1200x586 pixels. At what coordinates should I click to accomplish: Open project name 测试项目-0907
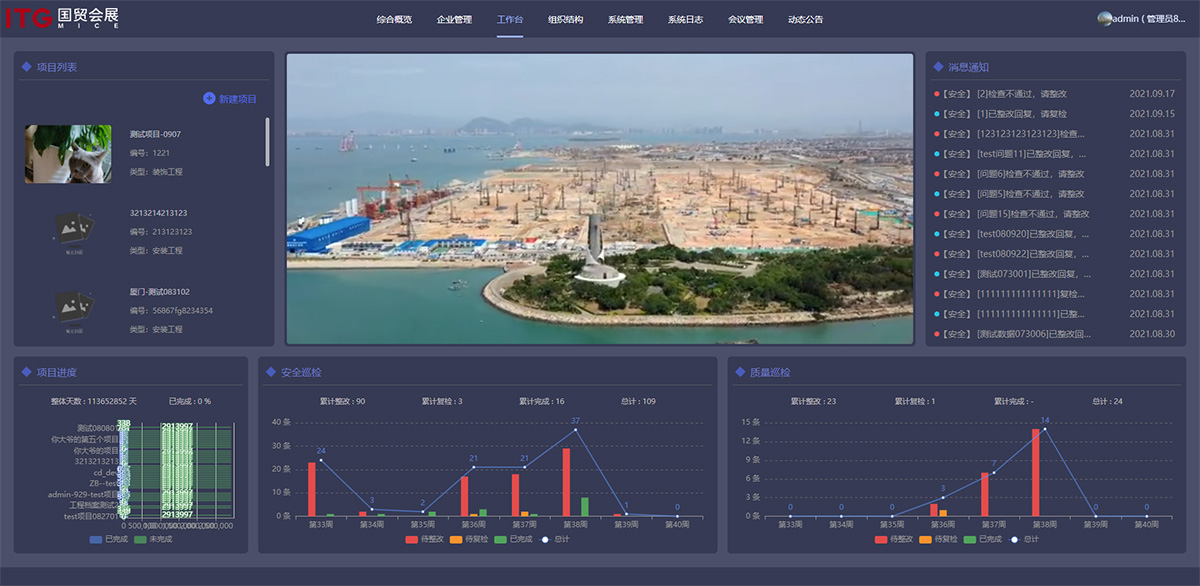tap(155, 134)
